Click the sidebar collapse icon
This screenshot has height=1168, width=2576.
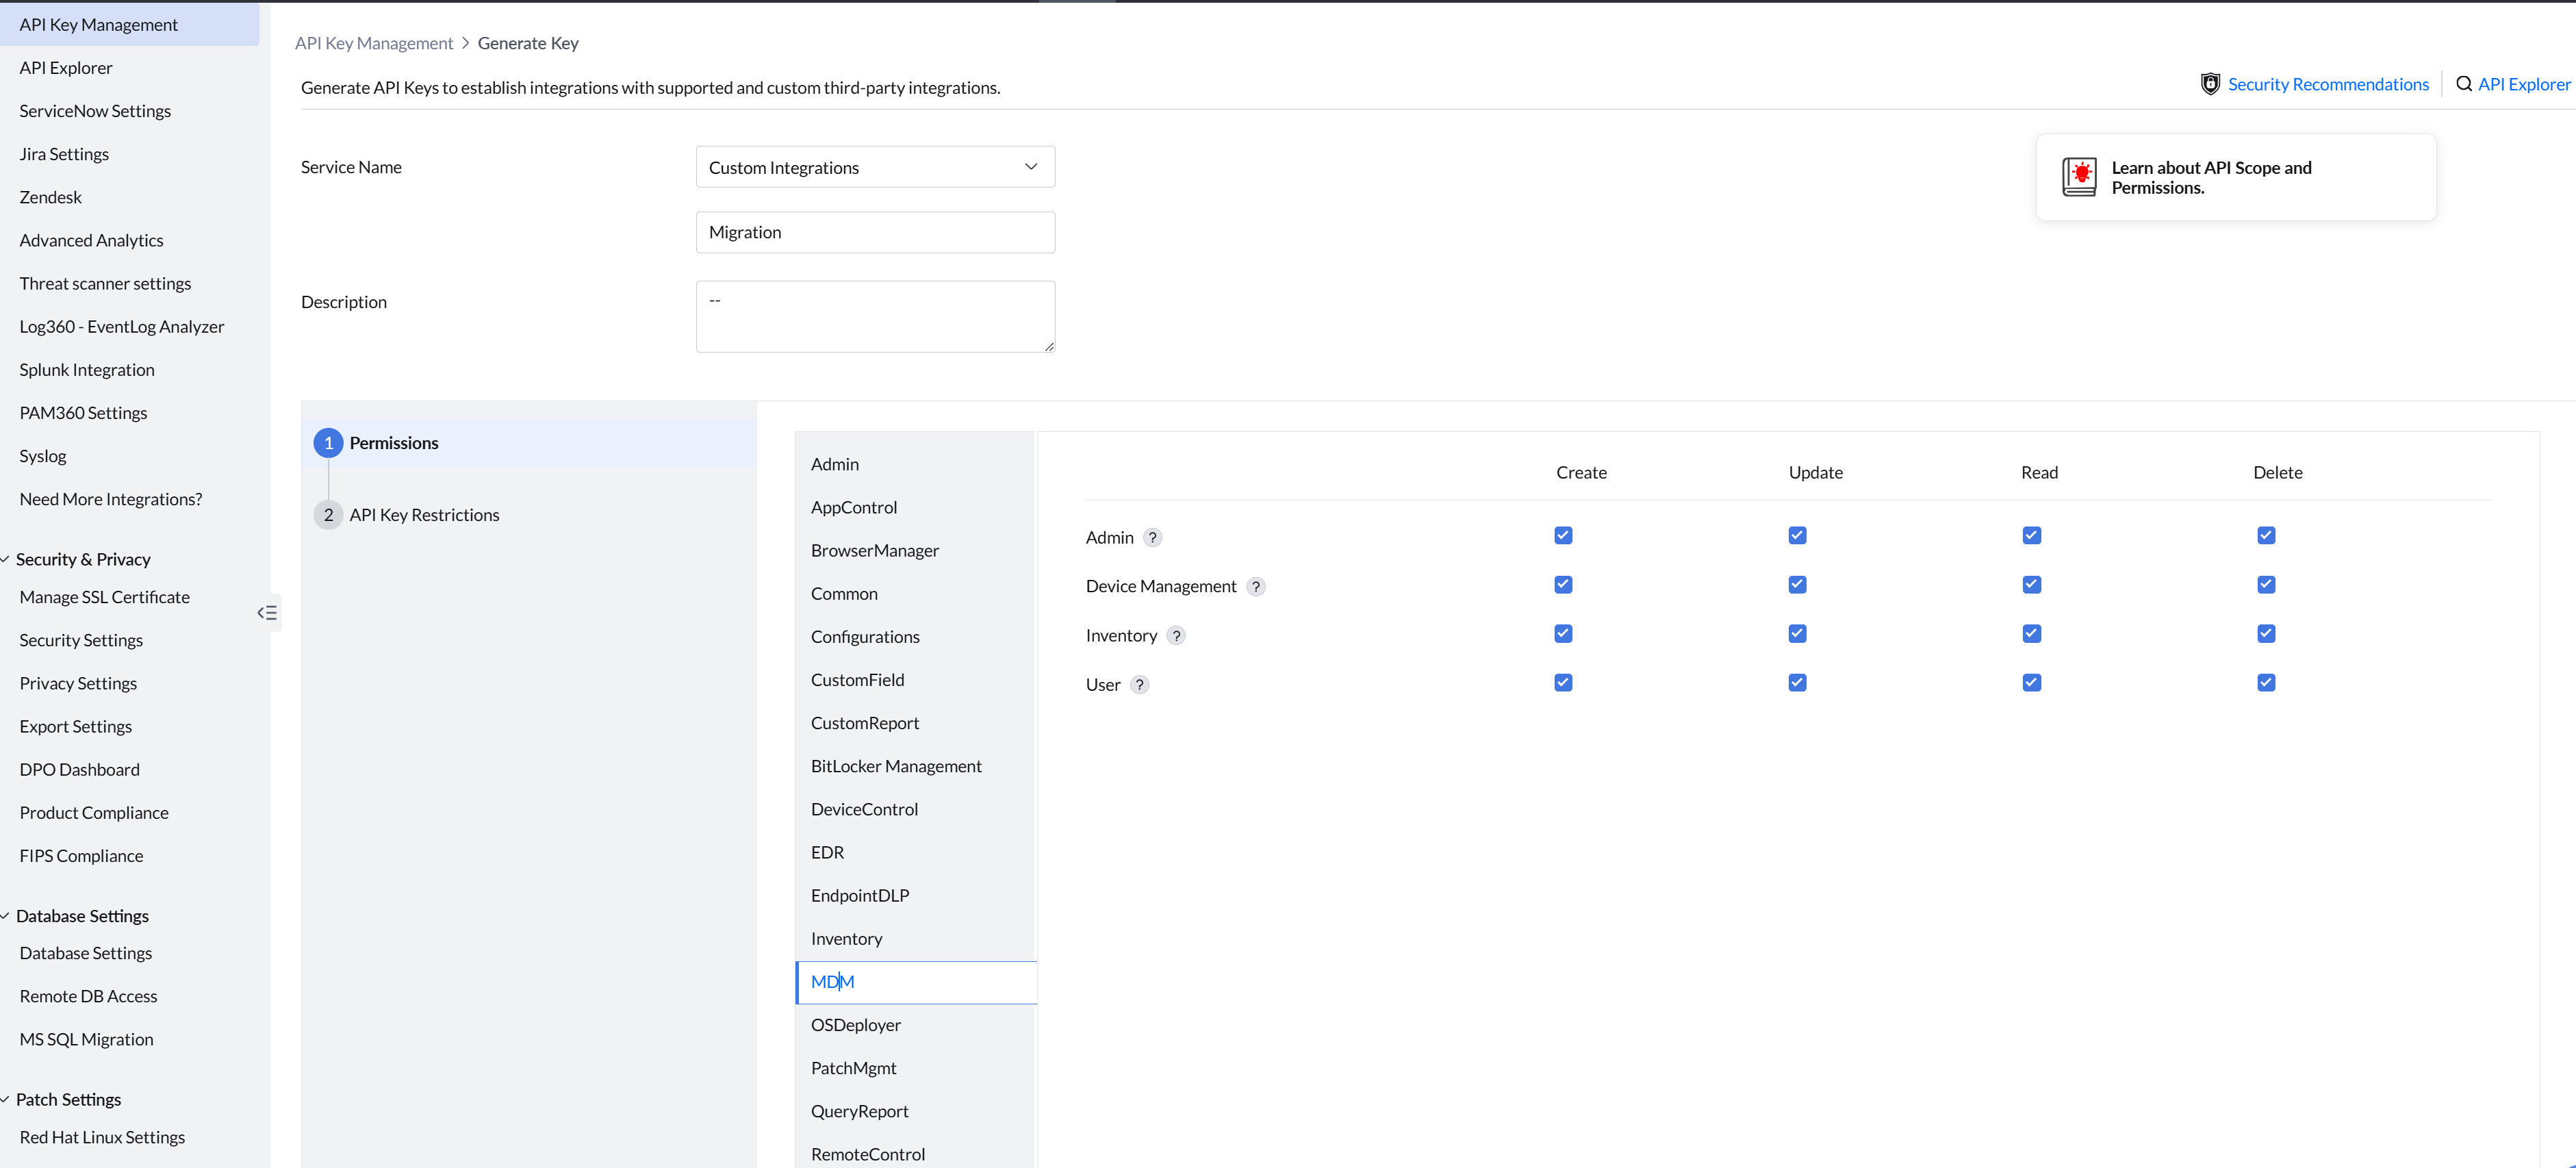point(267,613)
